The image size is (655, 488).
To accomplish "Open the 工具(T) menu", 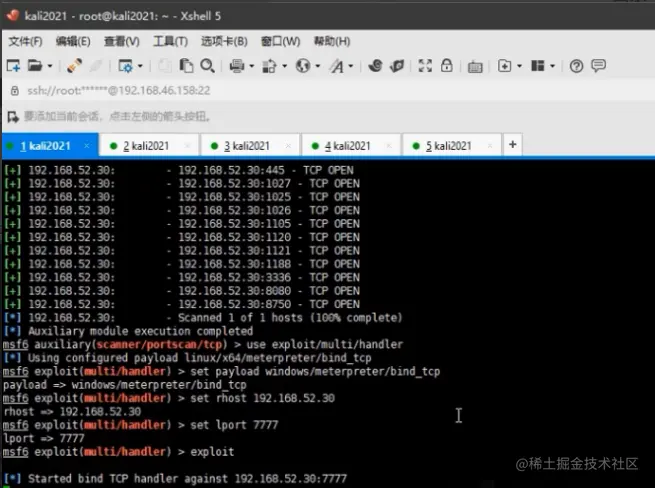I will click(170, 41).
